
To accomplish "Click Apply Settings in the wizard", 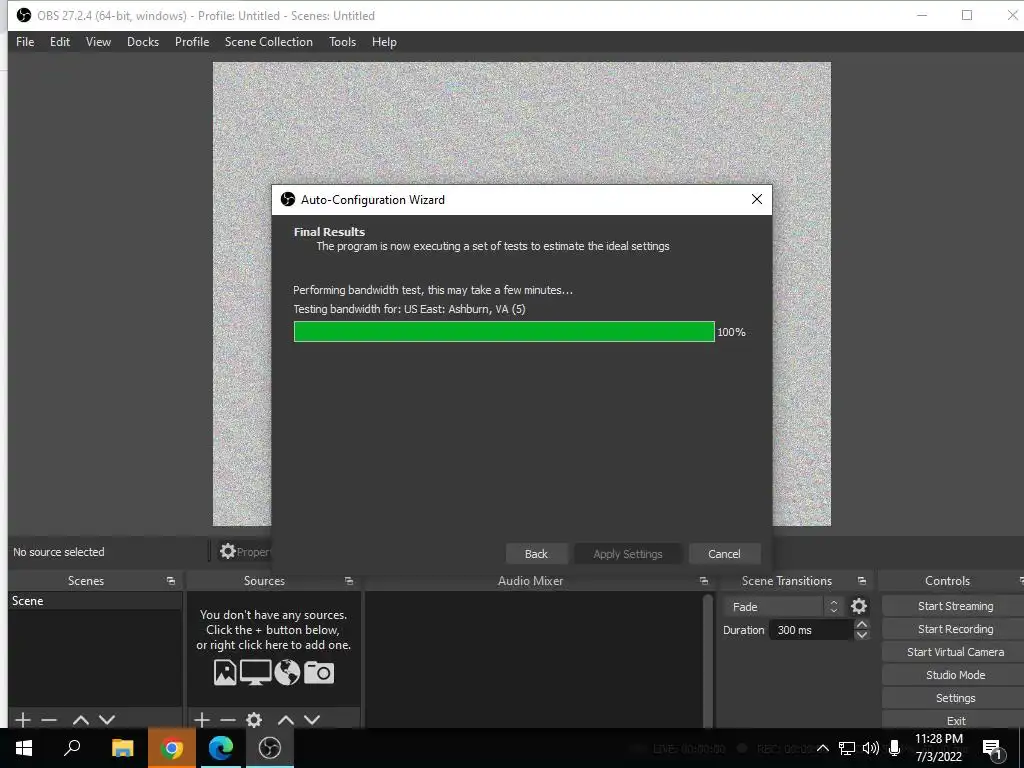I will click(x=628, y=554).
